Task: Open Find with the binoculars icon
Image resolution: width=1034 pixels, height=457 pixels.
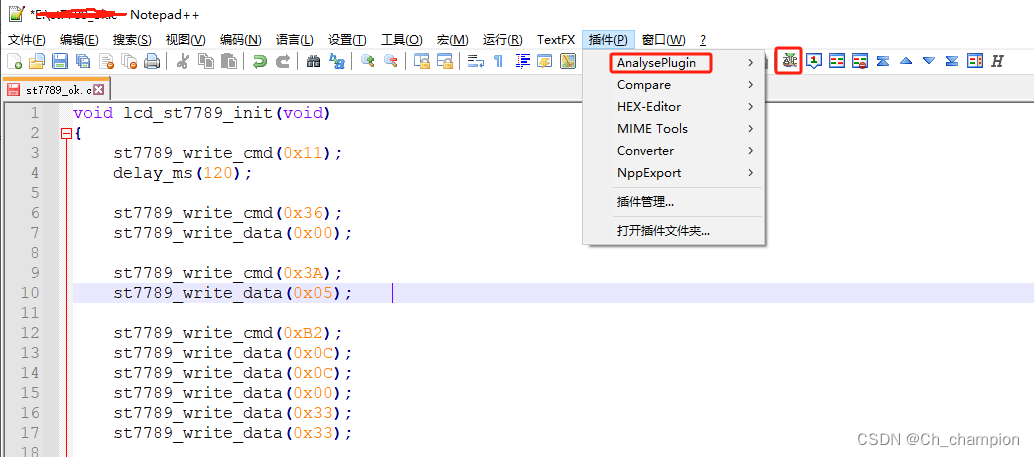Action: click(x=314, y=62)
